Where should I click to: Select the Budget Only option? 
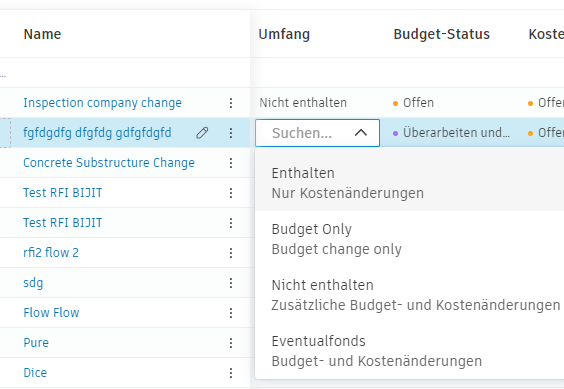click(409, 239)
